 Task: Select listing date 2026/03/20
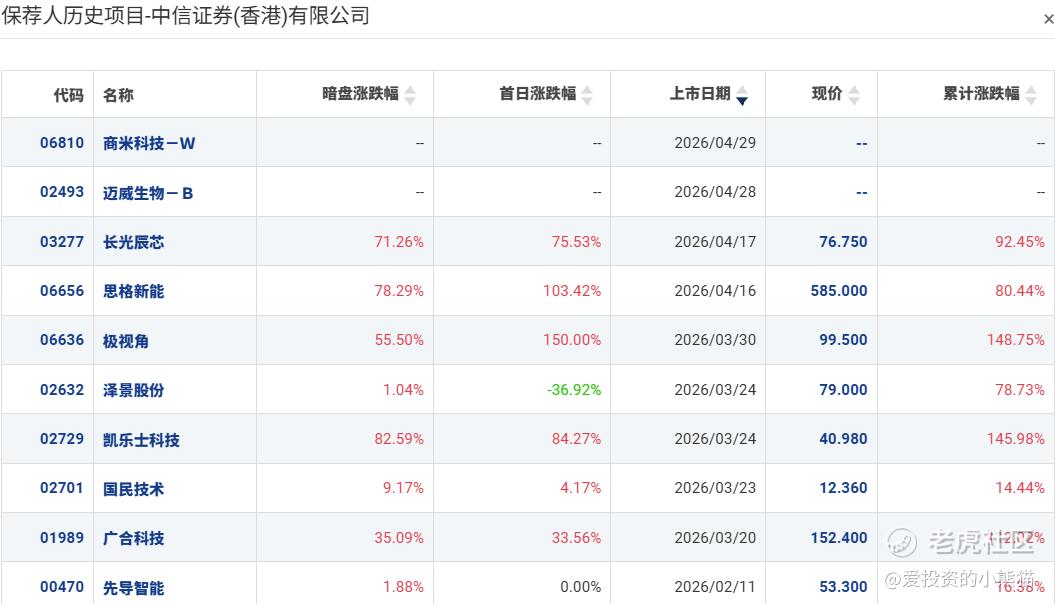715,537
